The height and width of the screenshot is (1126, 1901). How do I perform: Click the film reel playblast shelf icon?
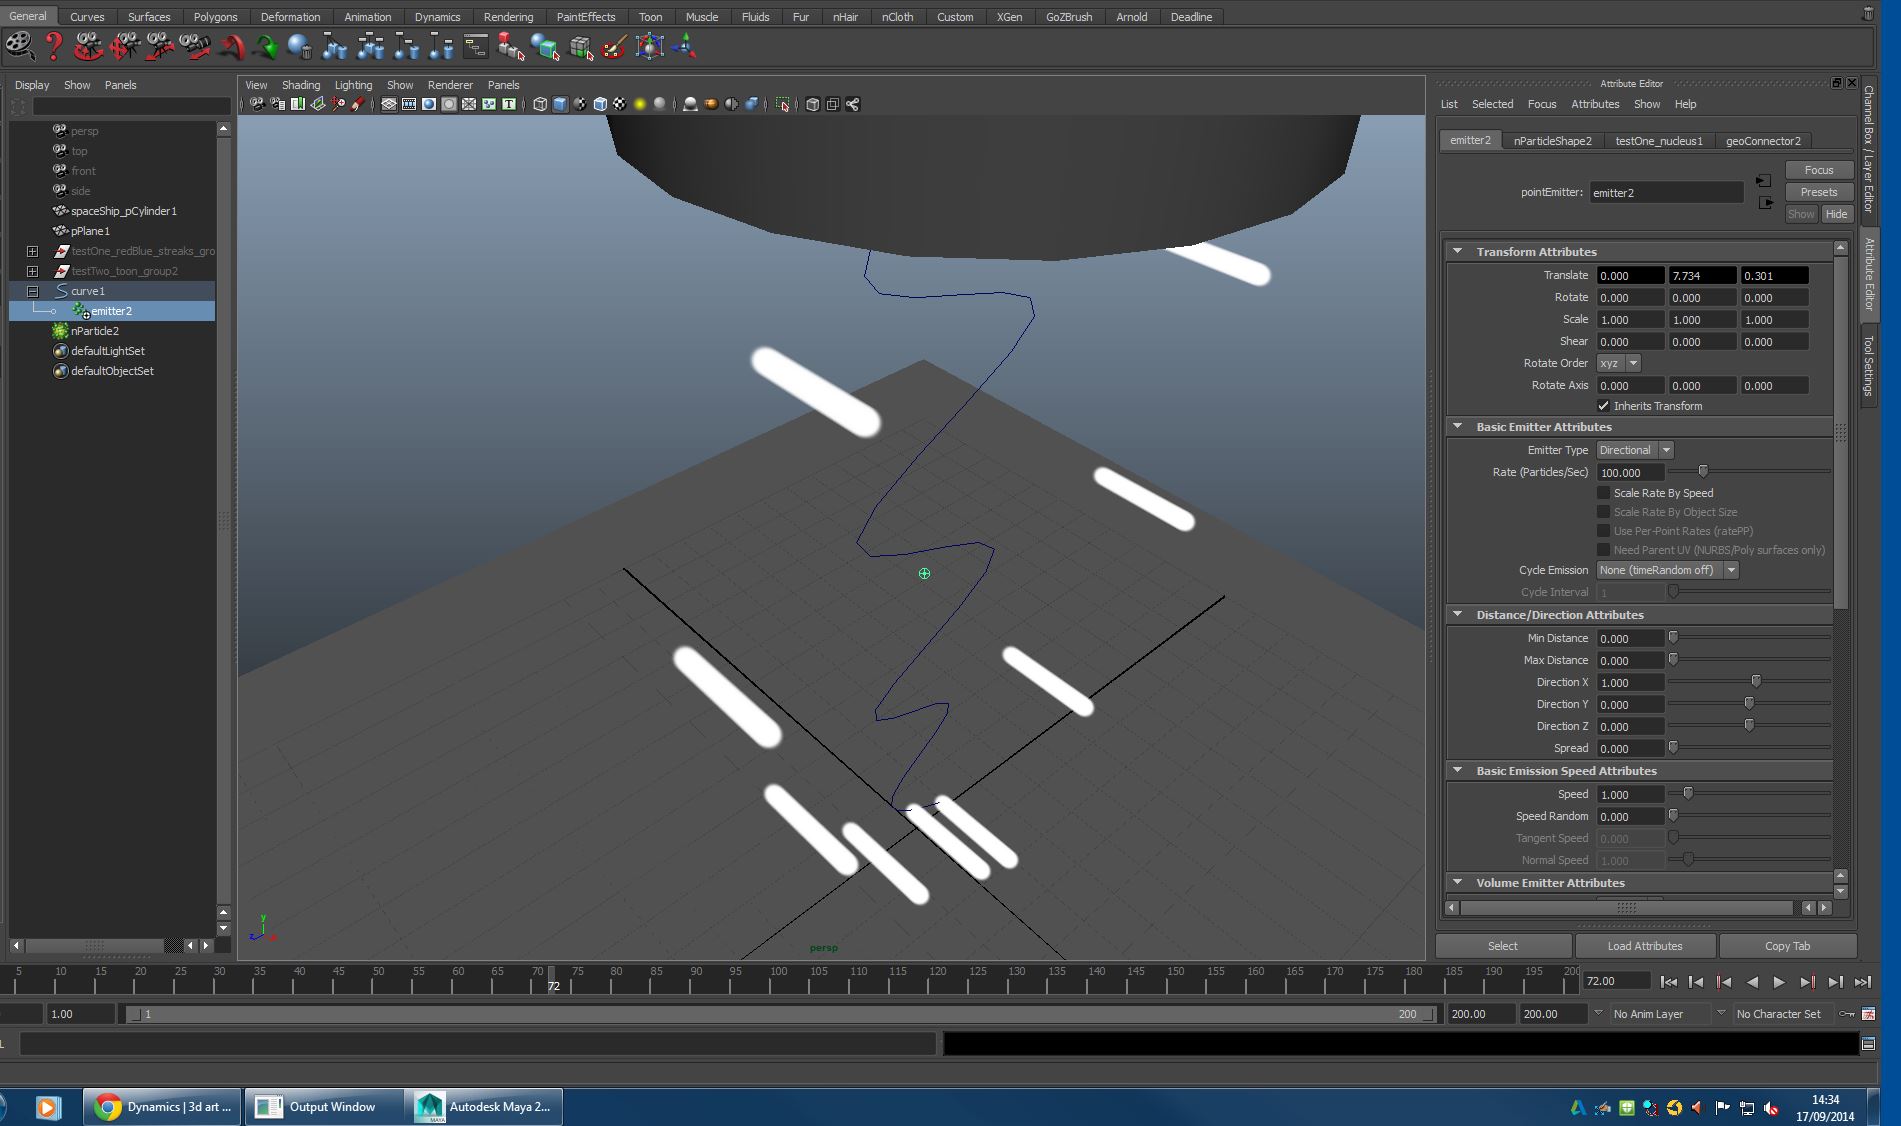pyautogui.click(x=19, y=46)
